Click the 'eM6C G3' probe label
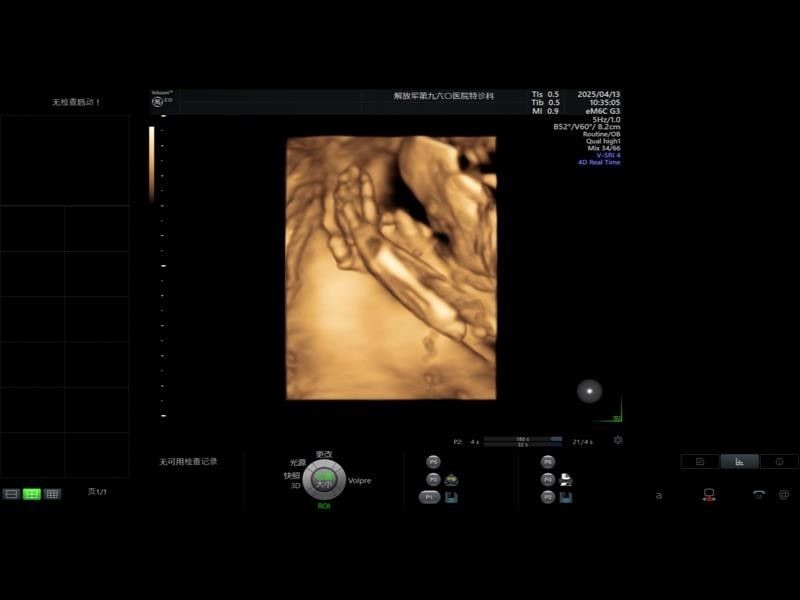 tap(603, 111)
